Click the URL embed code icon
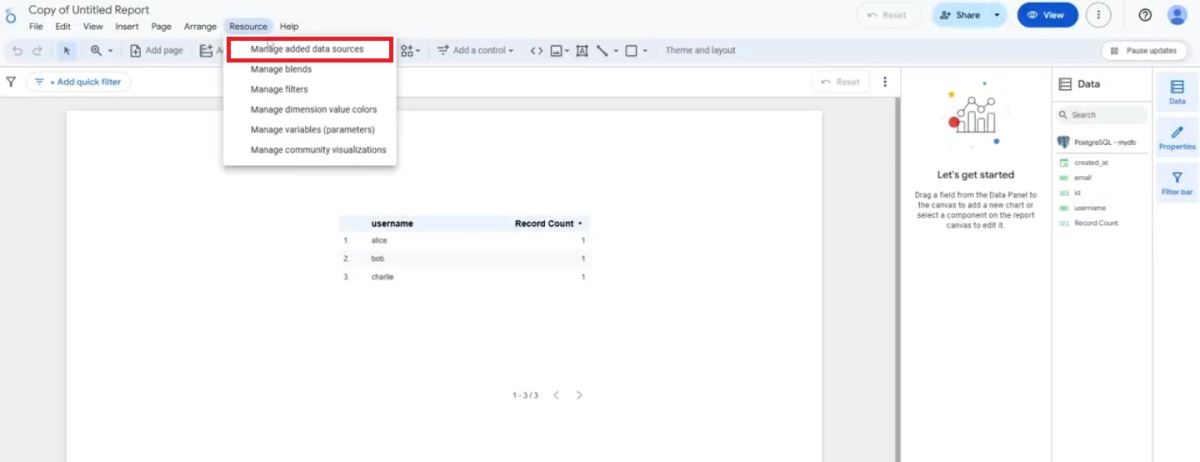The image size is (1200, 462). (x=536, y=50)
